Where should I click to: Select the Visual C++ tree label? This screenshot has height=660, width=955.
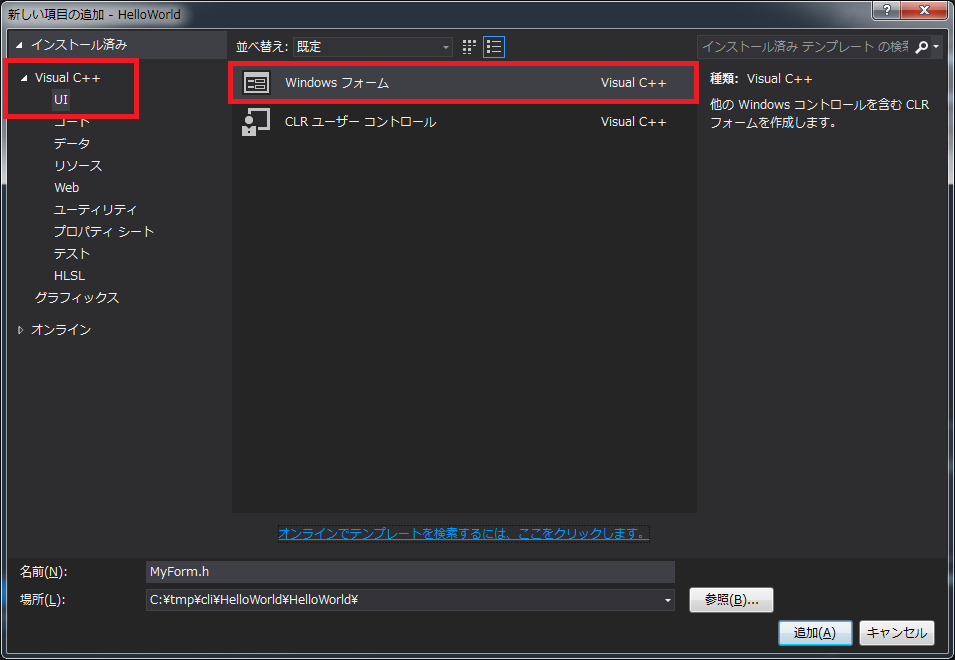pos(68,78)
